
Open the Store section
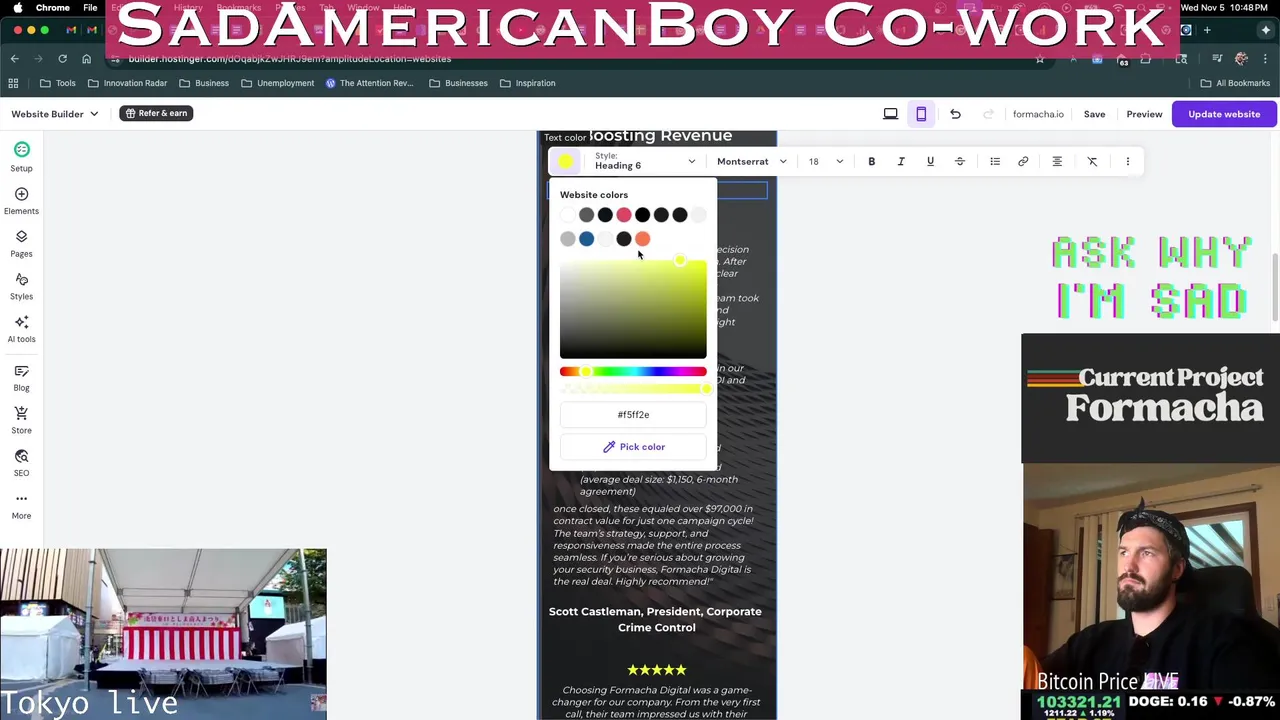(x=21, y=420)
